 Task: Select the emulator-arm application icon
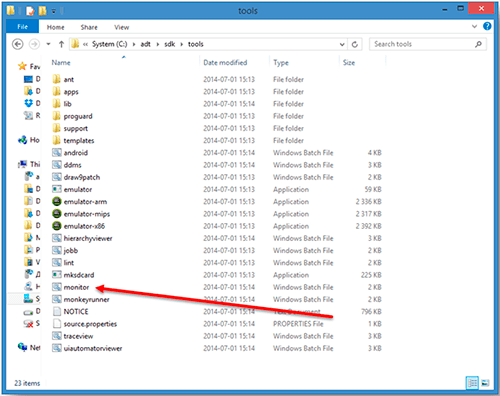pos(57,201)
